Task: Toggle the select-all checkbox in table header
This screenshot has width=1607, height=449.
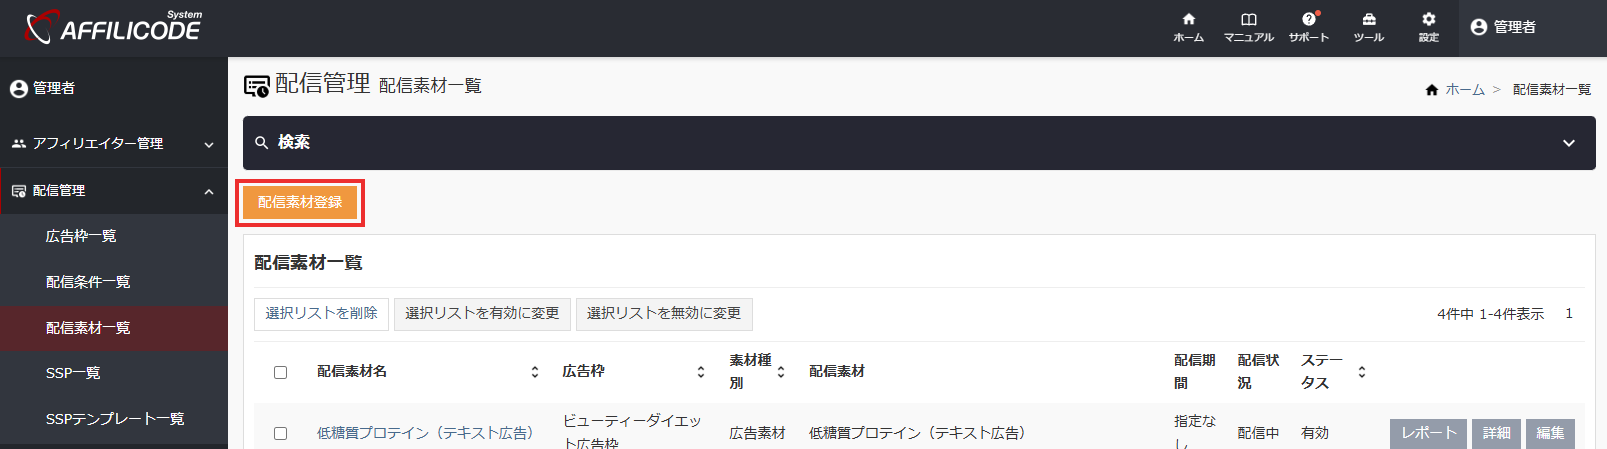Action: 280,372
